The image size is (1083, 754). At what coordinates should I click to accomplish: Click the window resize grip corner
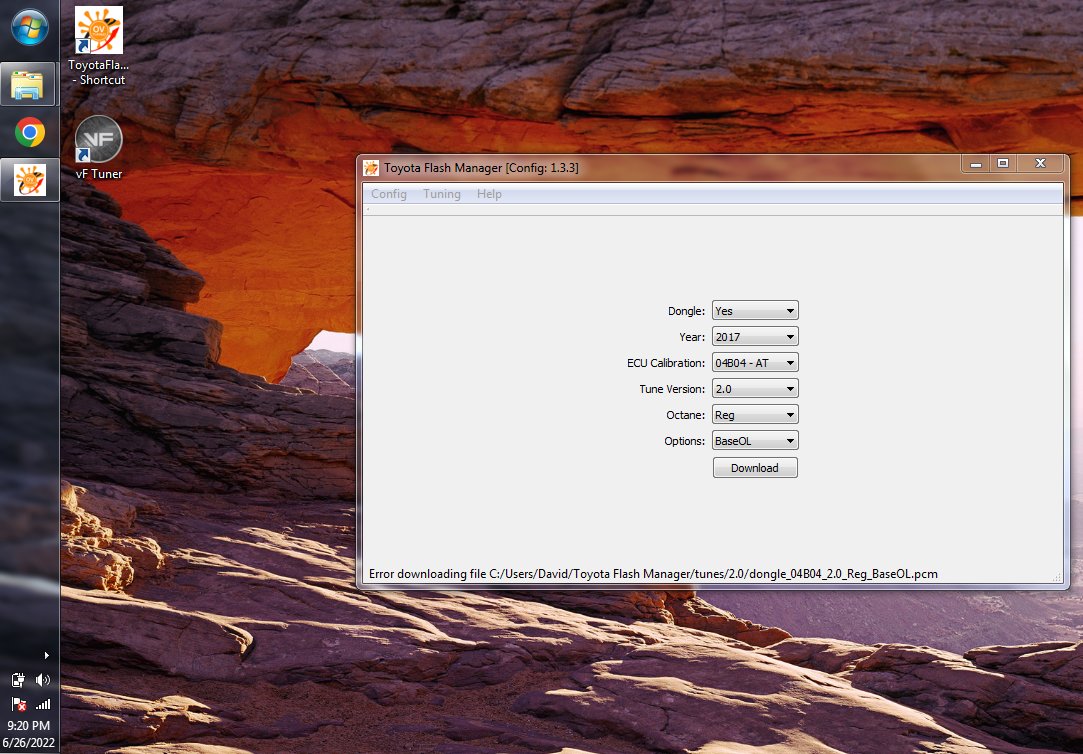(x=1057, y=578)
